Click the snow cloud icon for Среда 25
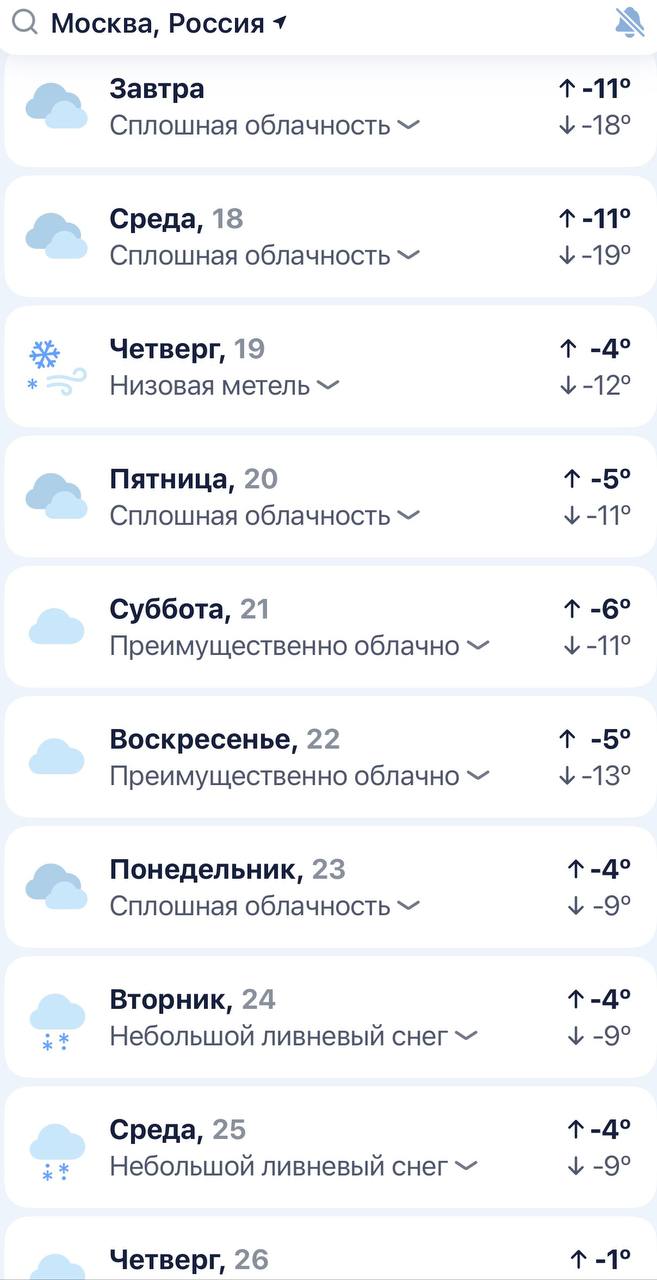The width and height of the screenshot is (657, 1280). click(x=56, y=1150)
